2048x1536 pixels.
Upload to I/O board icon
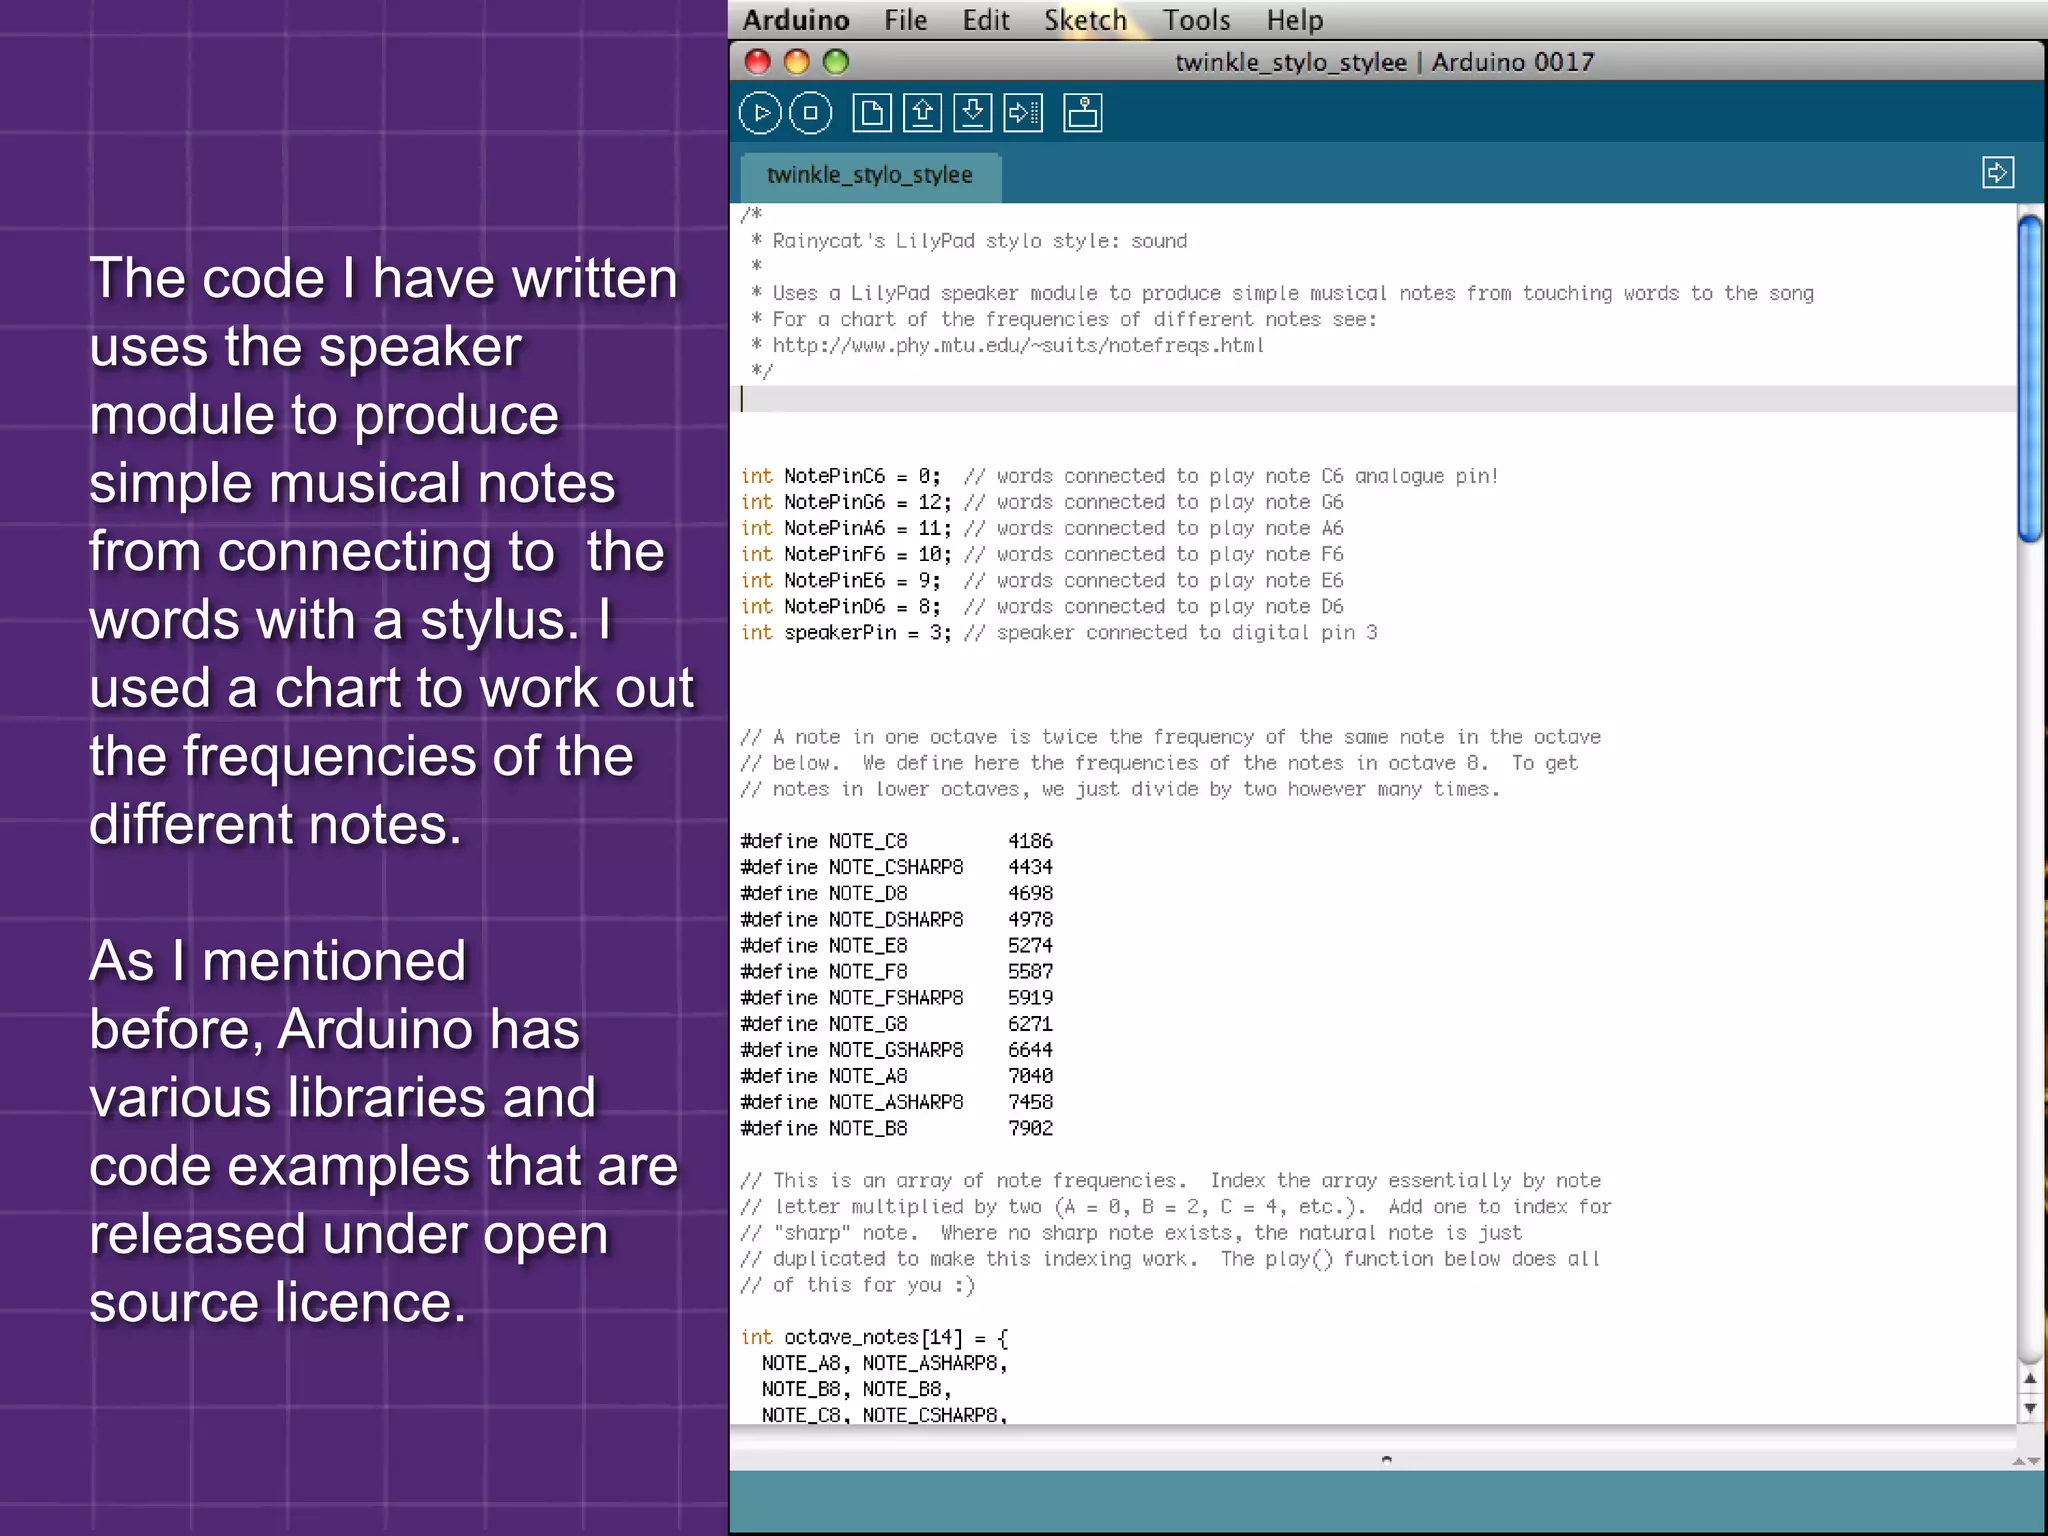(x=1023, y=113)
